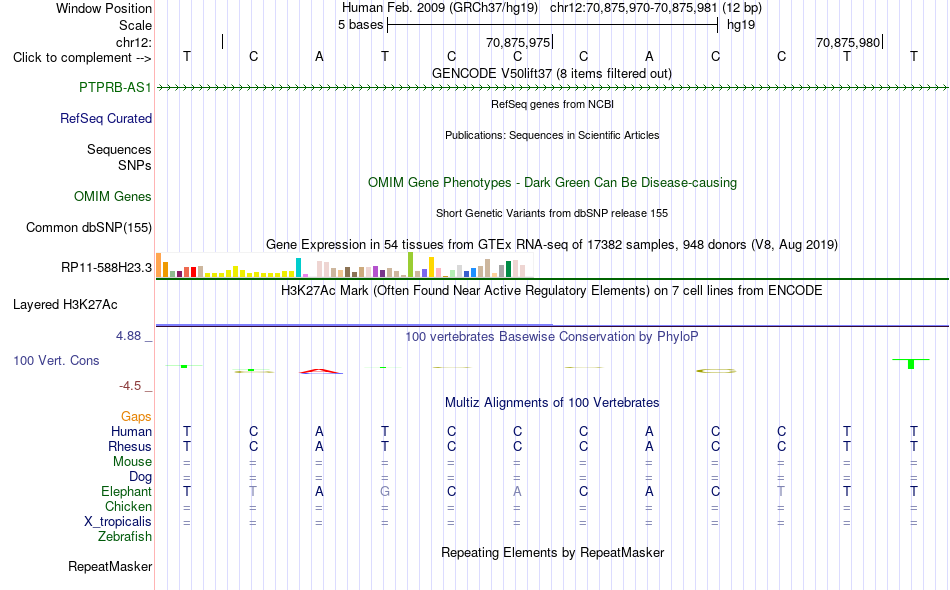
Task: Click 'Multiz Alignments of 100 Vertebrates' title
Action: coord(552,403)
